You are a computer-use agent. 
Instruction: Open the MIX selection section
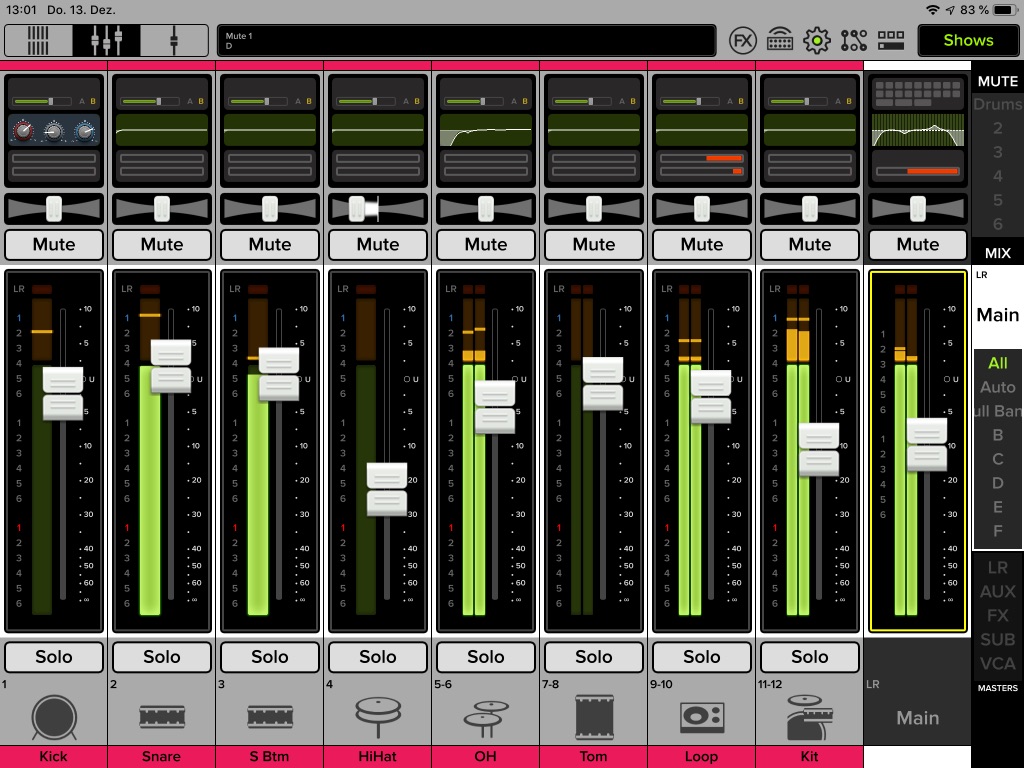pos(996,252)
